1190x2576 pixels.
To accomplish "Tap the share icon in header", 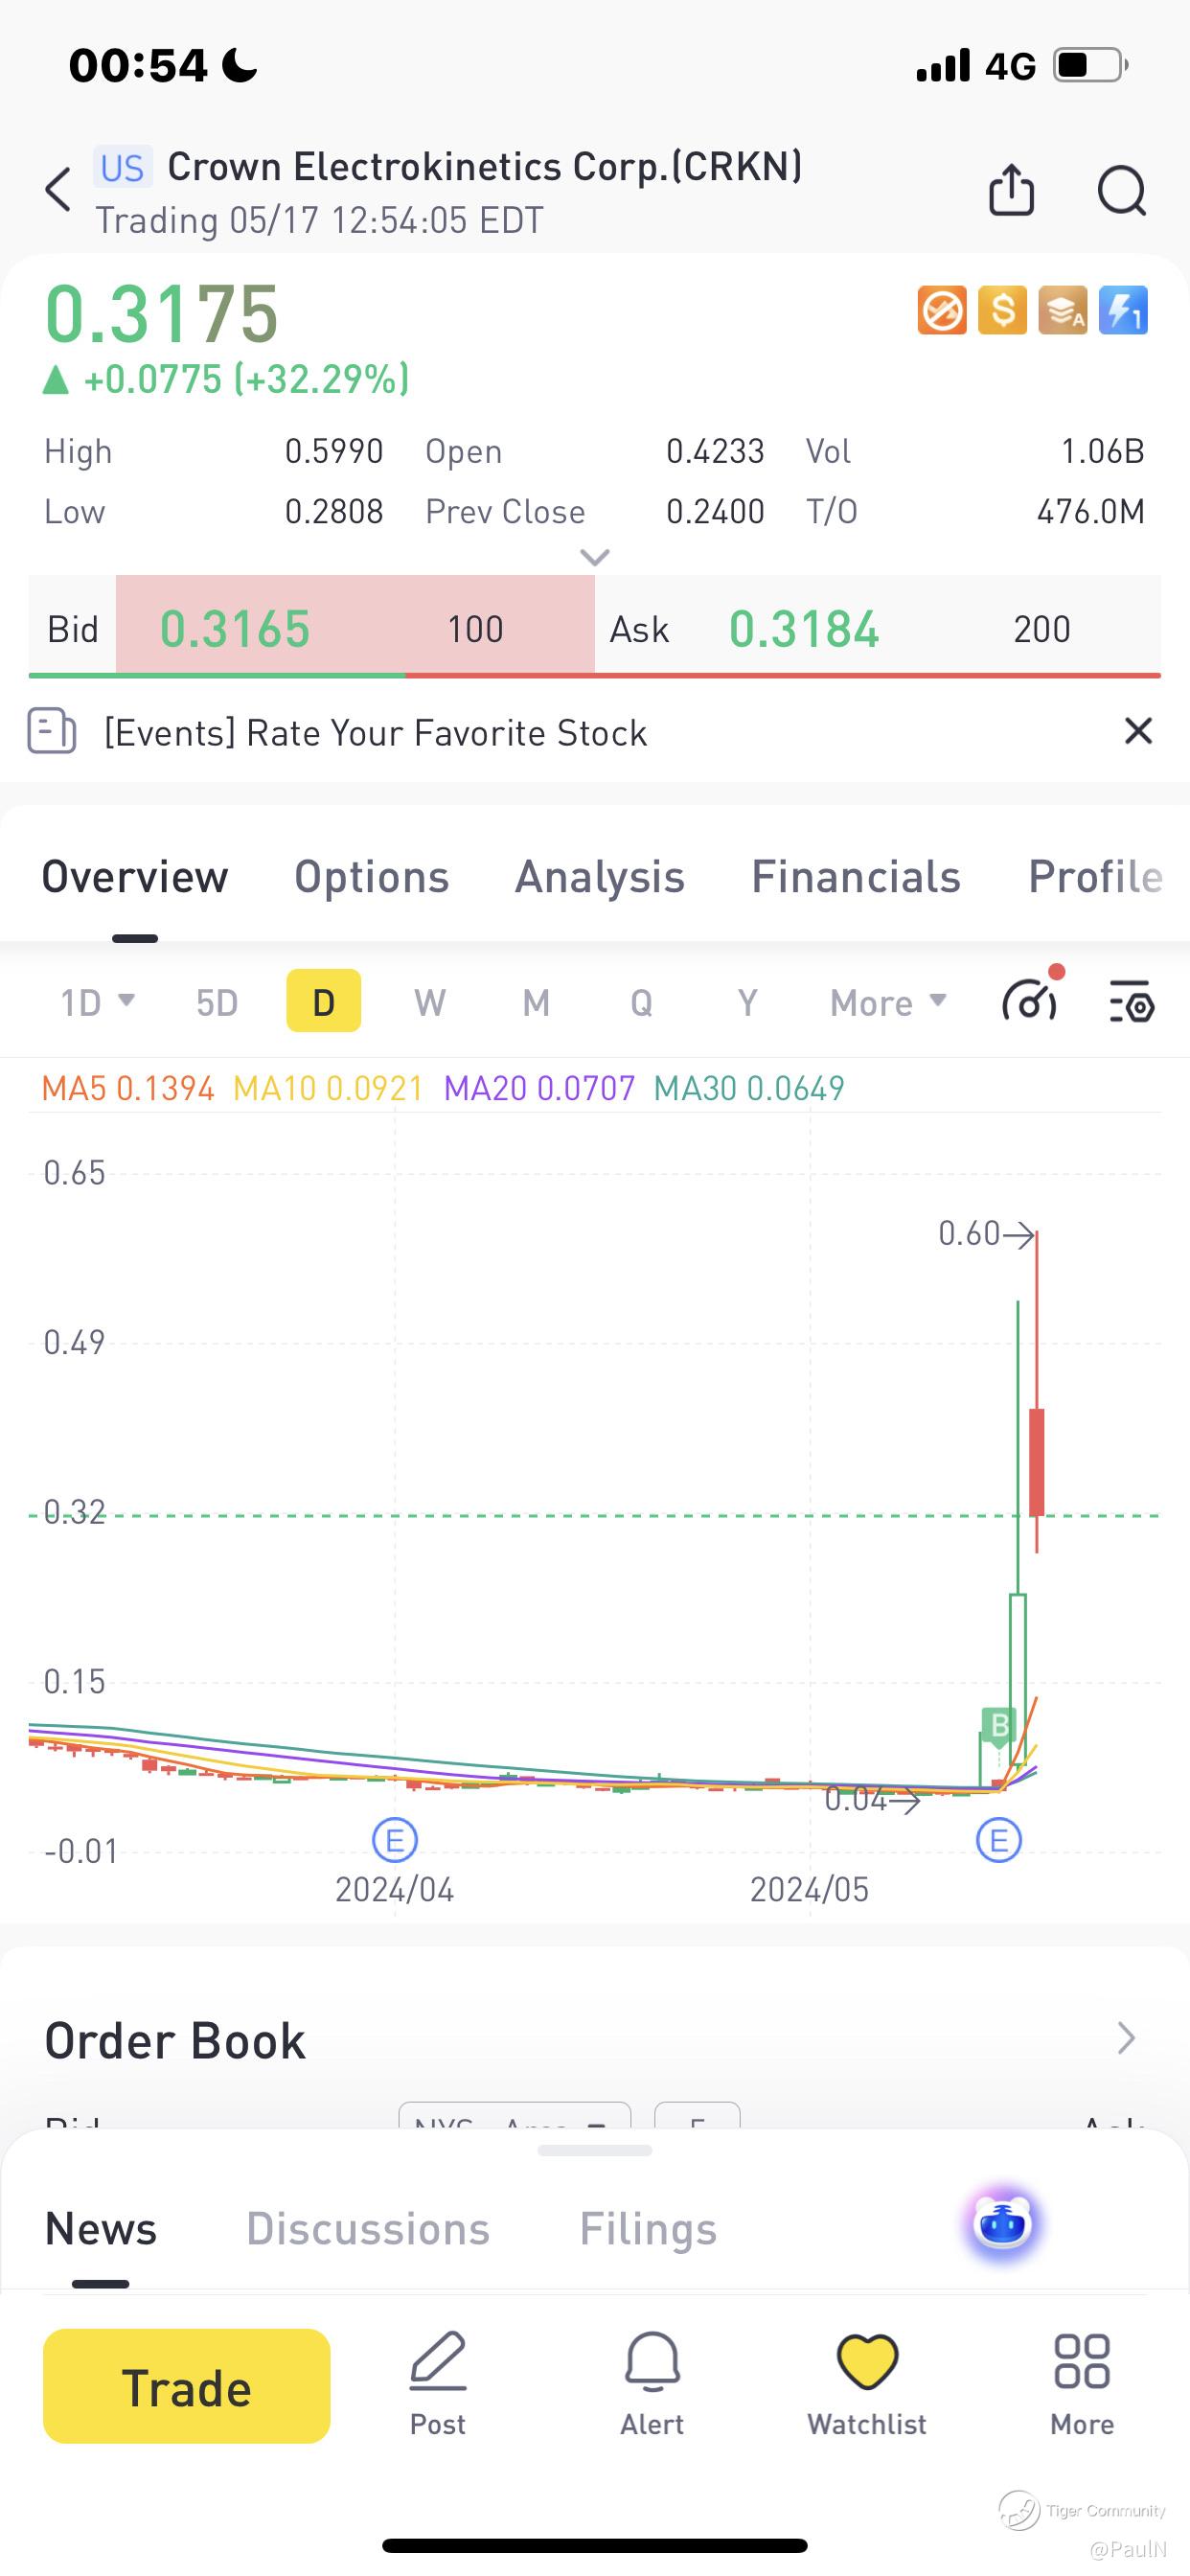I will [x=1011, y=189].
